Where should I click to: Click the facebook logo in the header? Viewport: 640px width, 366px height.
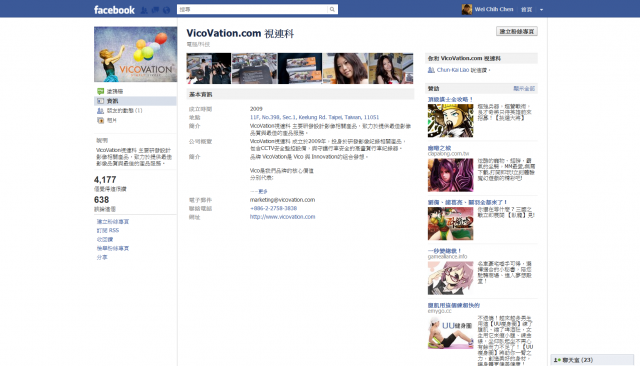click(114, 10)
